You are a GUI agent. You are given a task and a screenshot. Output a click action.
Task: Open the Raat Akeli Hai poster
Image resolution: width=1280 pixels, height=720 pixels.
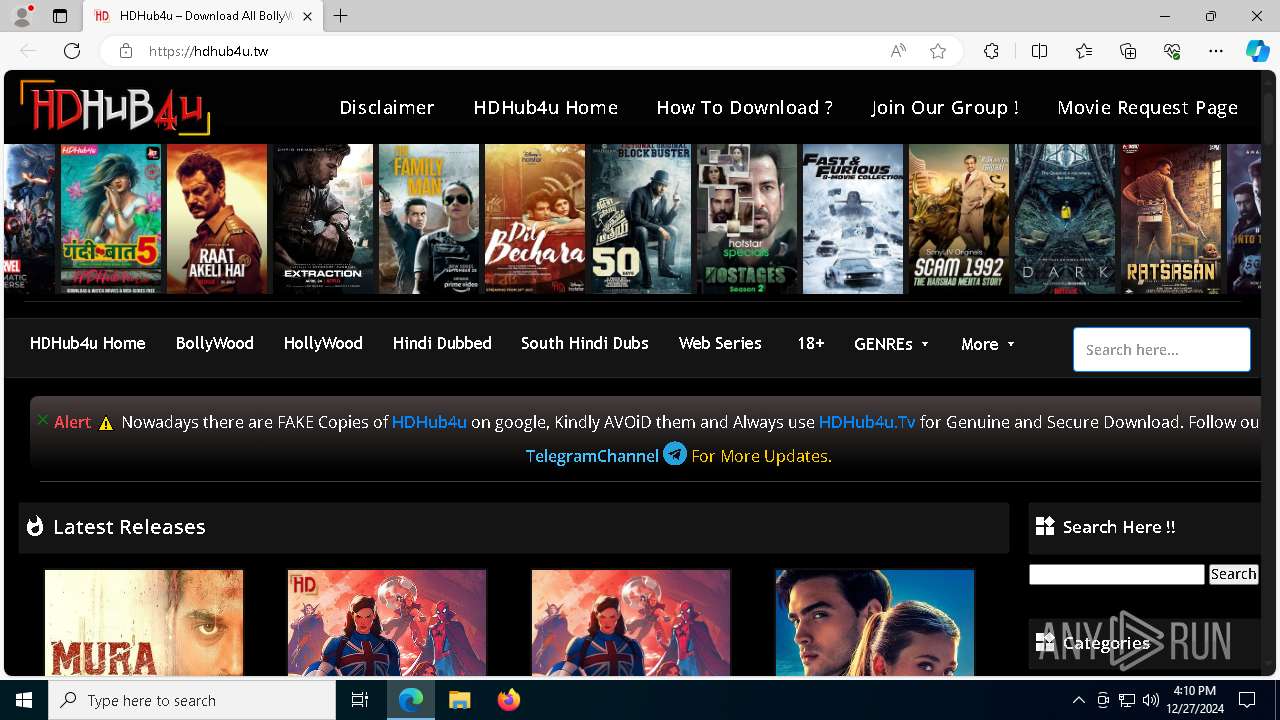(217, 219)
